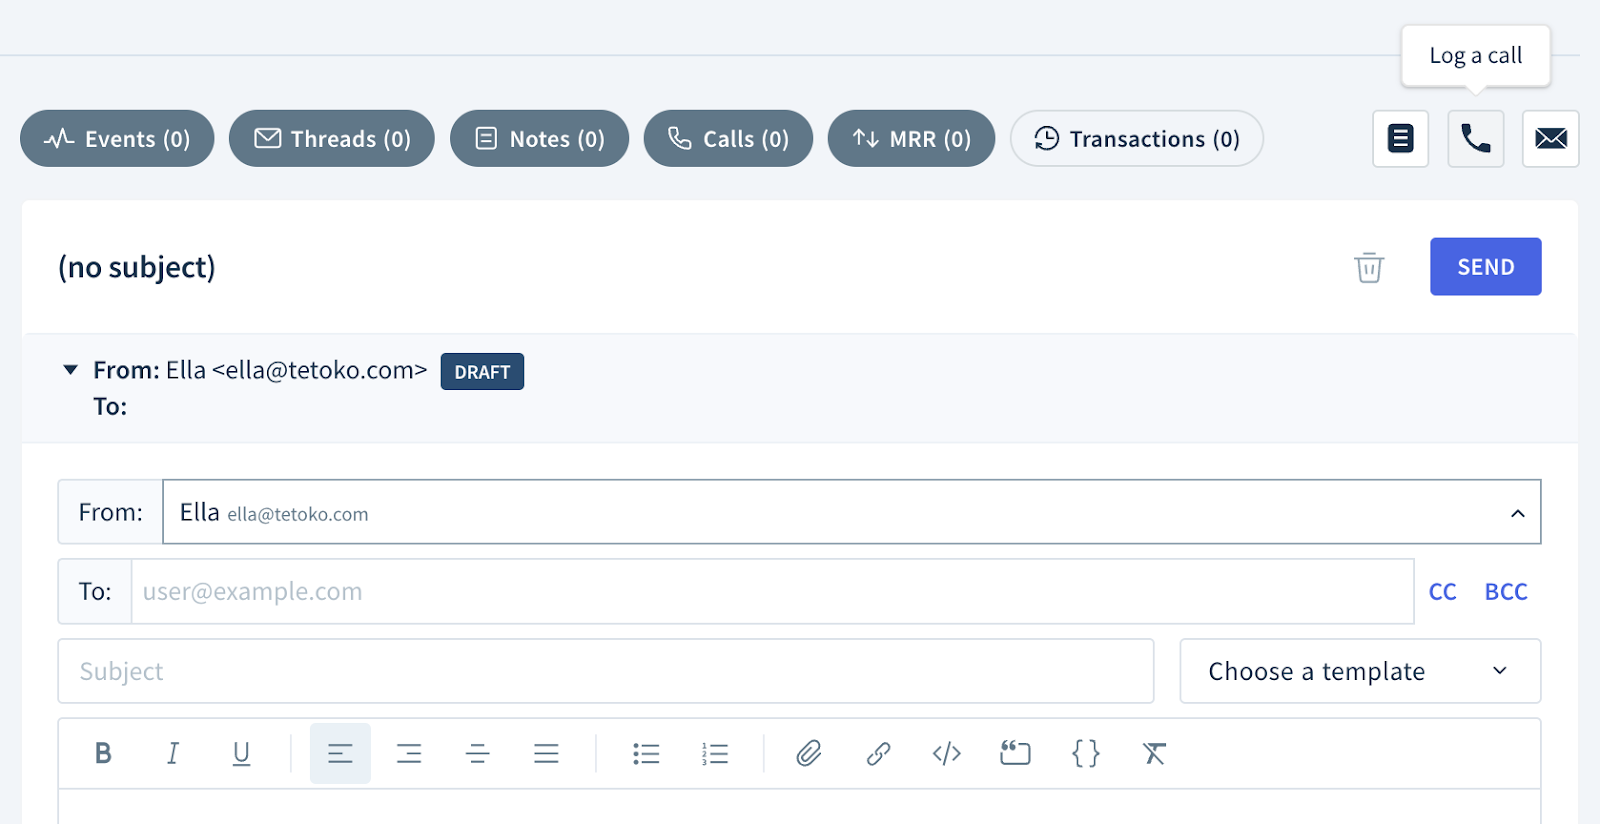Viewport: 1600px width, 824px height.
Task: Insert a link
Action: (878, 753)
